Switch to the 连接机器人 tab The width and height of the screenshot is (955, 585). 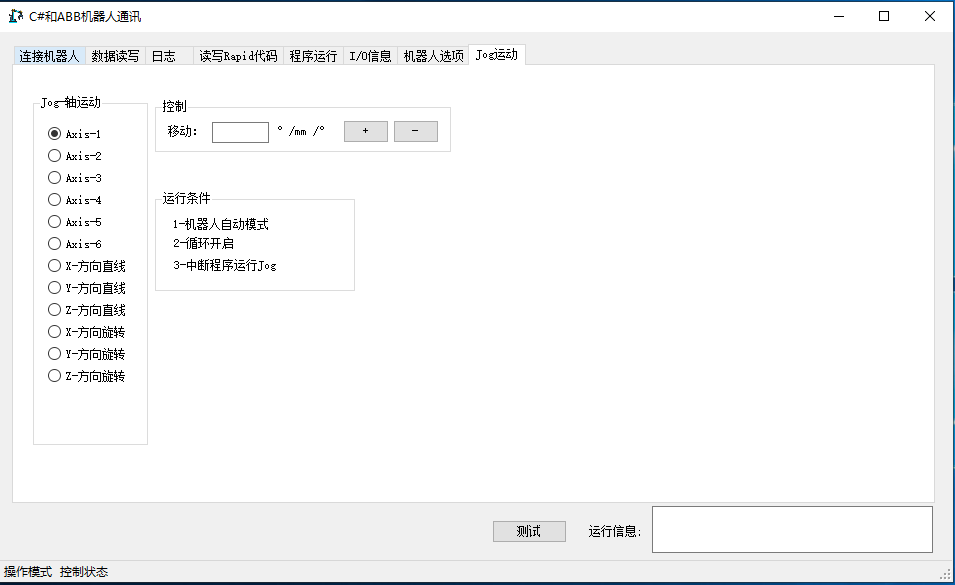point(46,56)
